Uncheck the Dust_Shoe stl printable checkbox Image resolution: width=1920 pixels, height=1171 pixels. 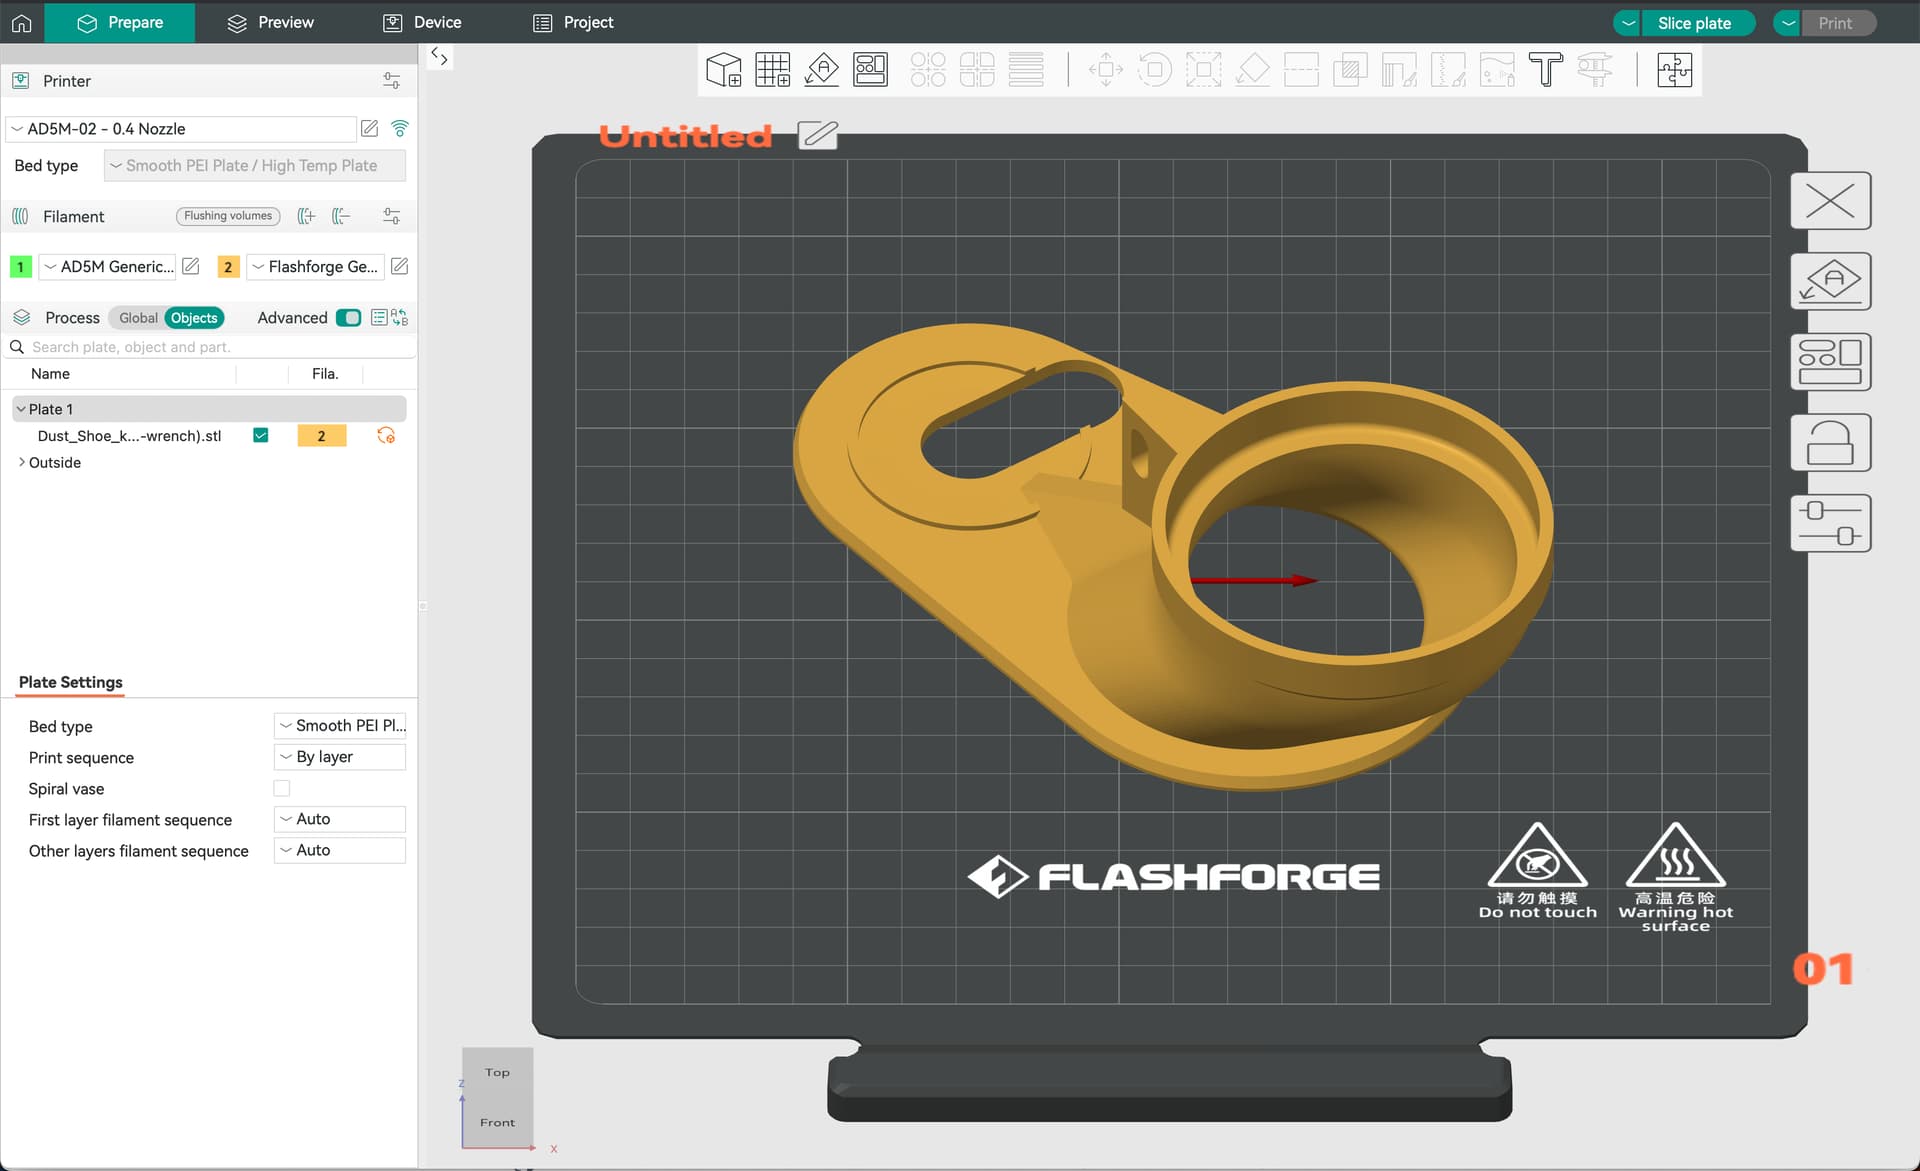click(x=261, y=436)
